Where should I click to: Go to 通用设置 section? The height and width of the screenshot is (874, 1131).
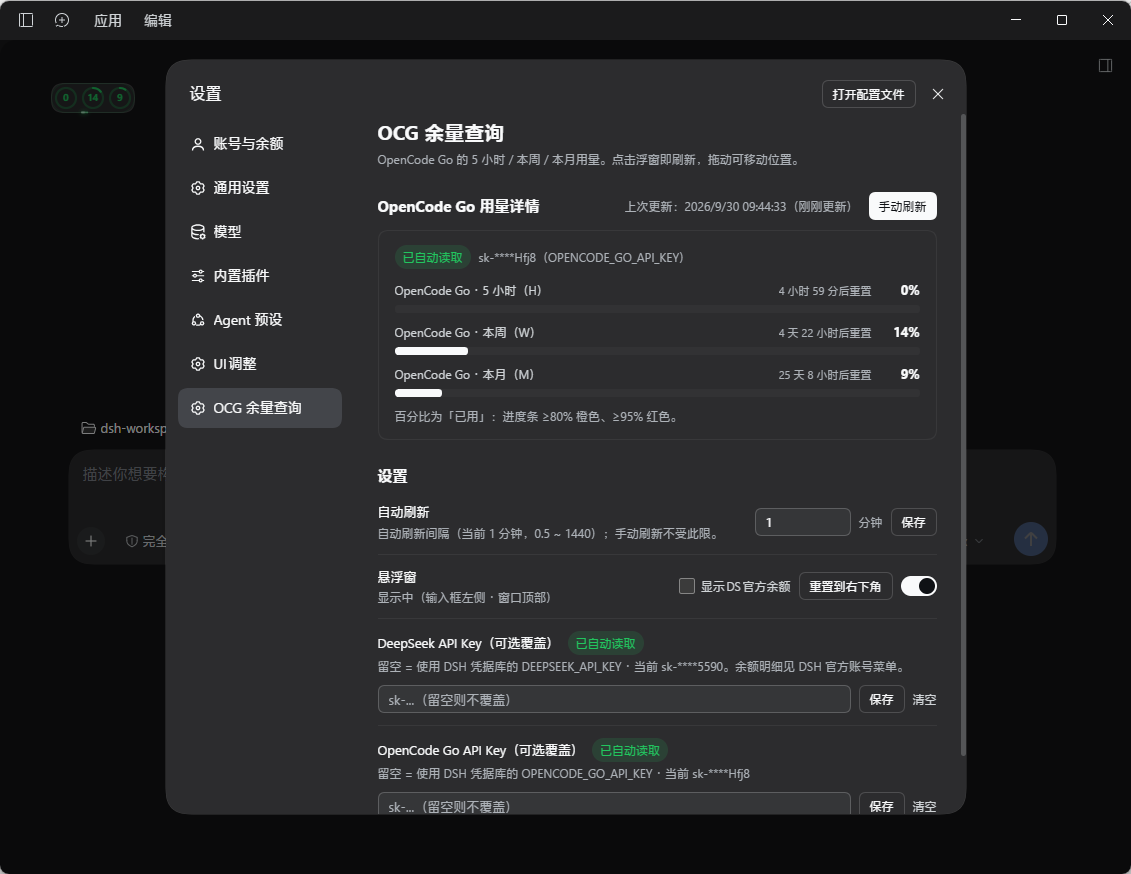260,187
